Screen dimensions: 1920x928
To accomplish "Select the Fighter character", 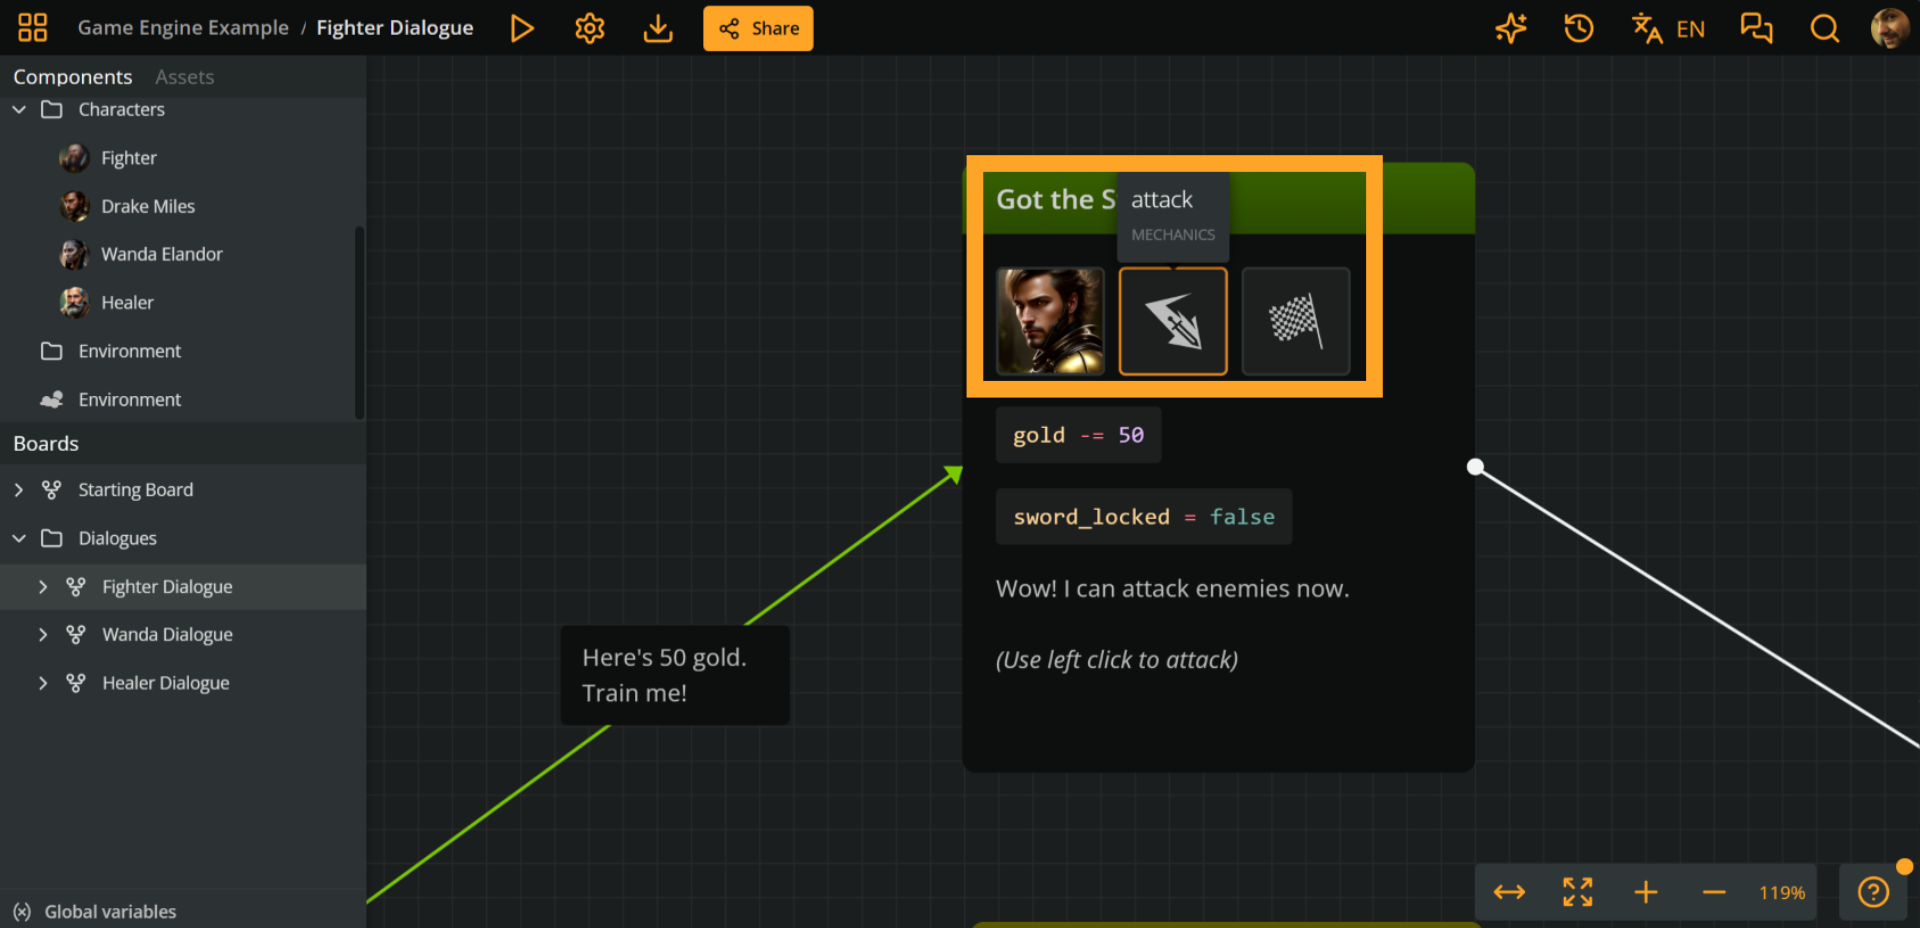I will 128,158.
